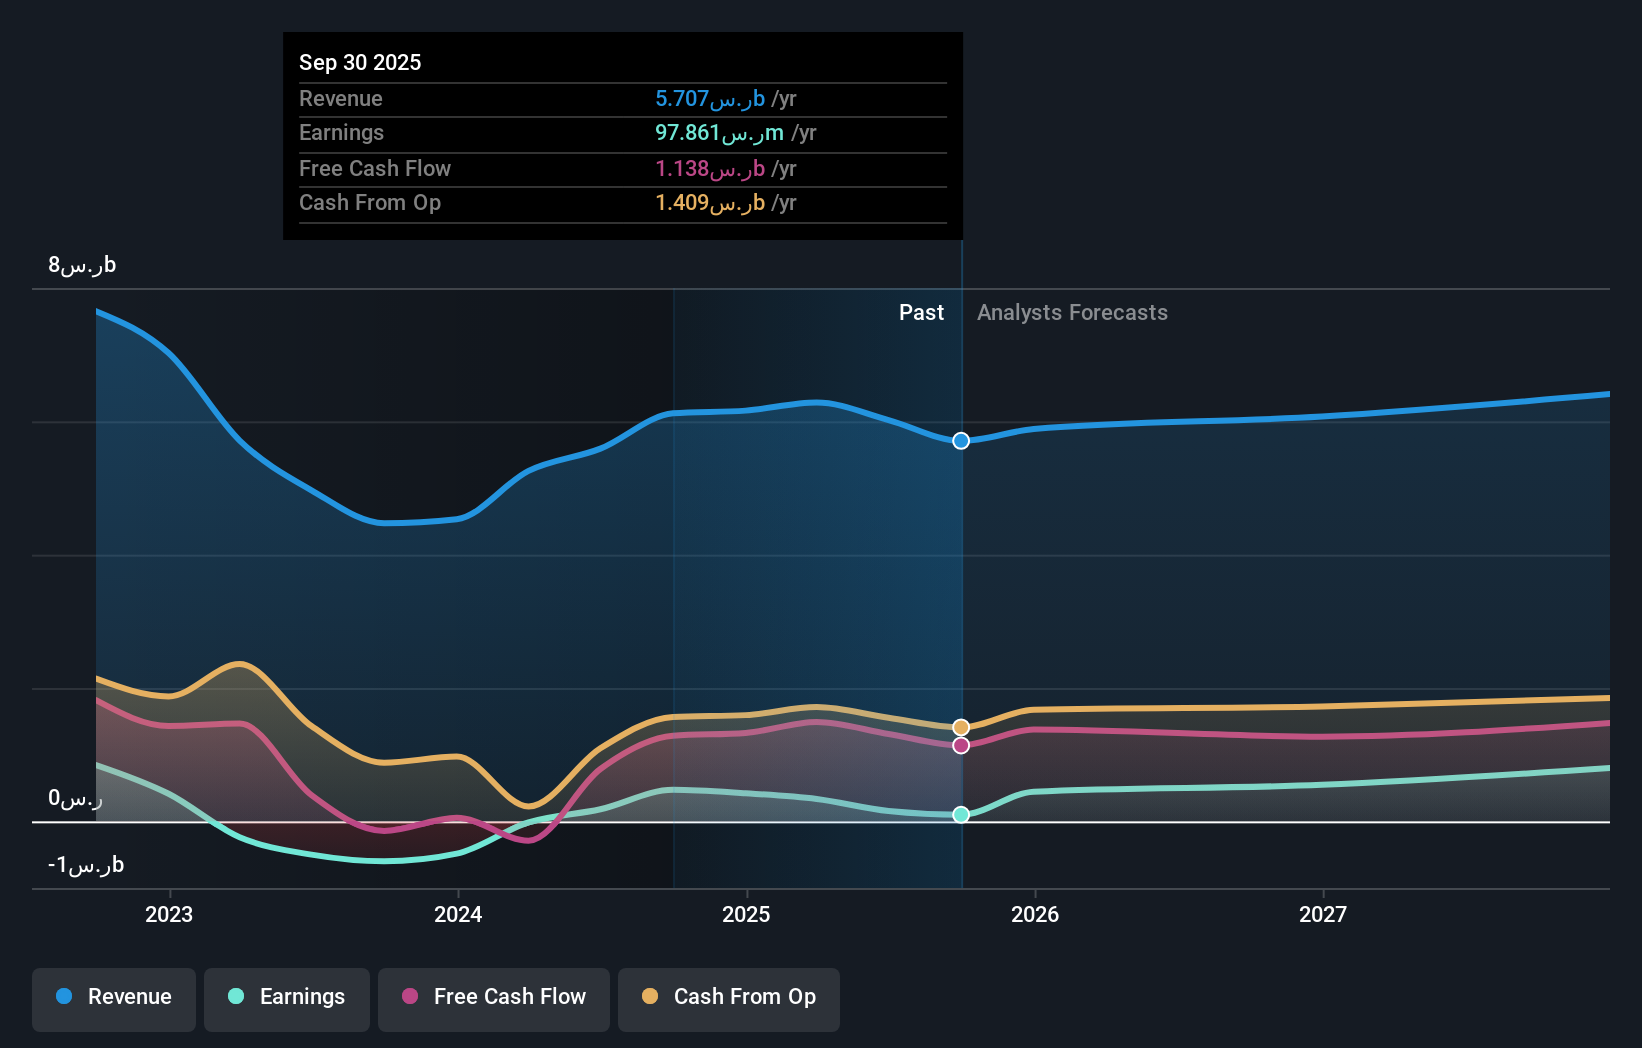Select the Analysts Forecasts section label

click(x=1071, y=313)
